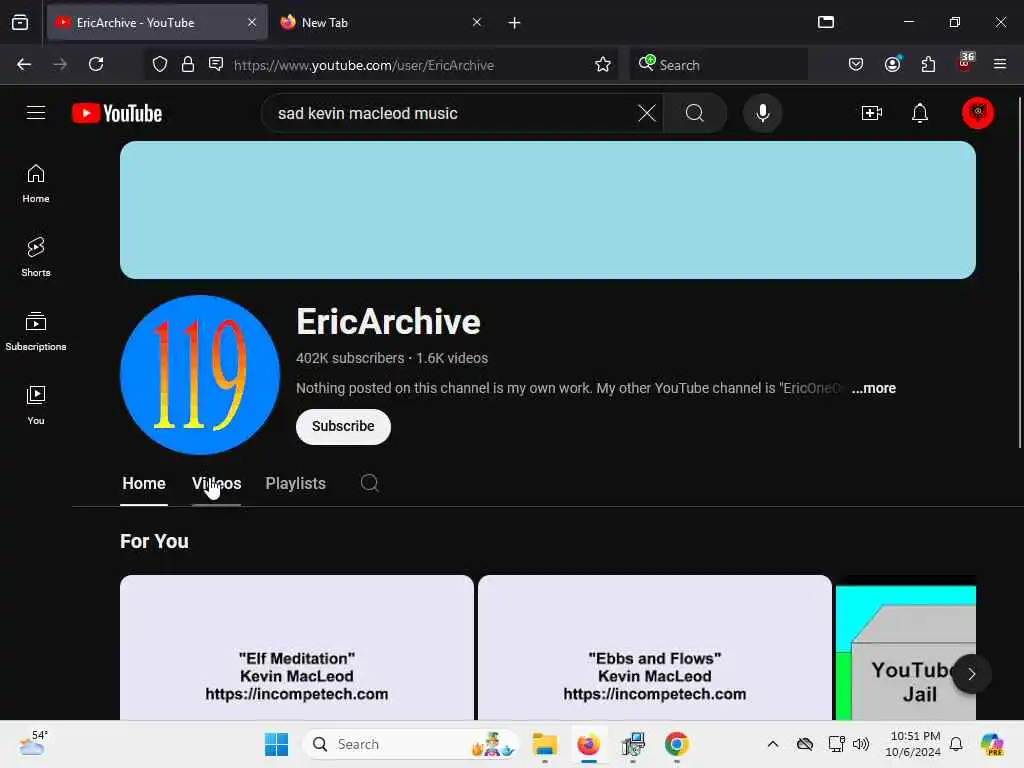Click the Firefox Search box
1024x768 pixels.
pos(718,64)
